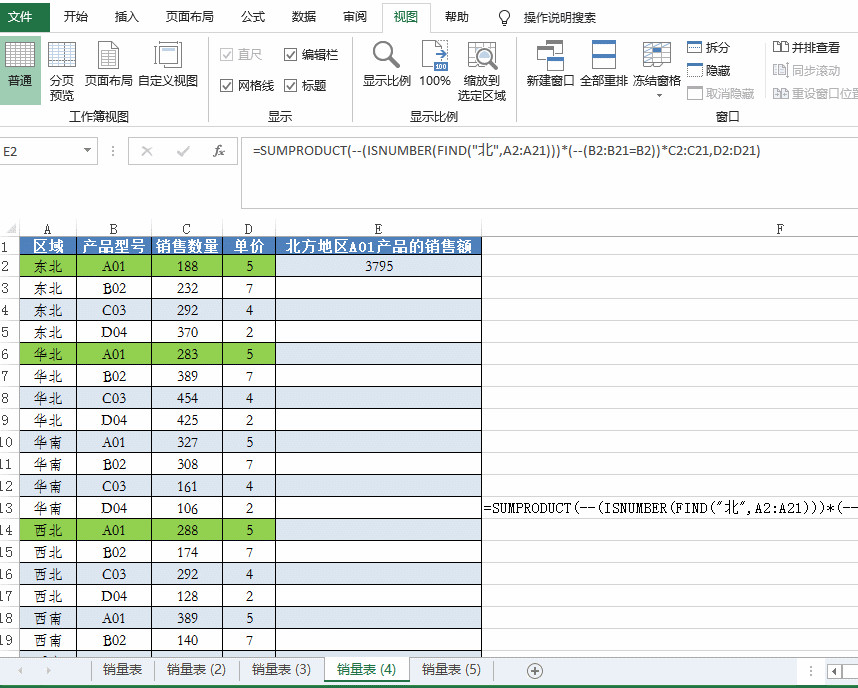The image size is (858, 688).
Task: Toggle the 标题 headings checkbox
Action: [x=291, y=86]
